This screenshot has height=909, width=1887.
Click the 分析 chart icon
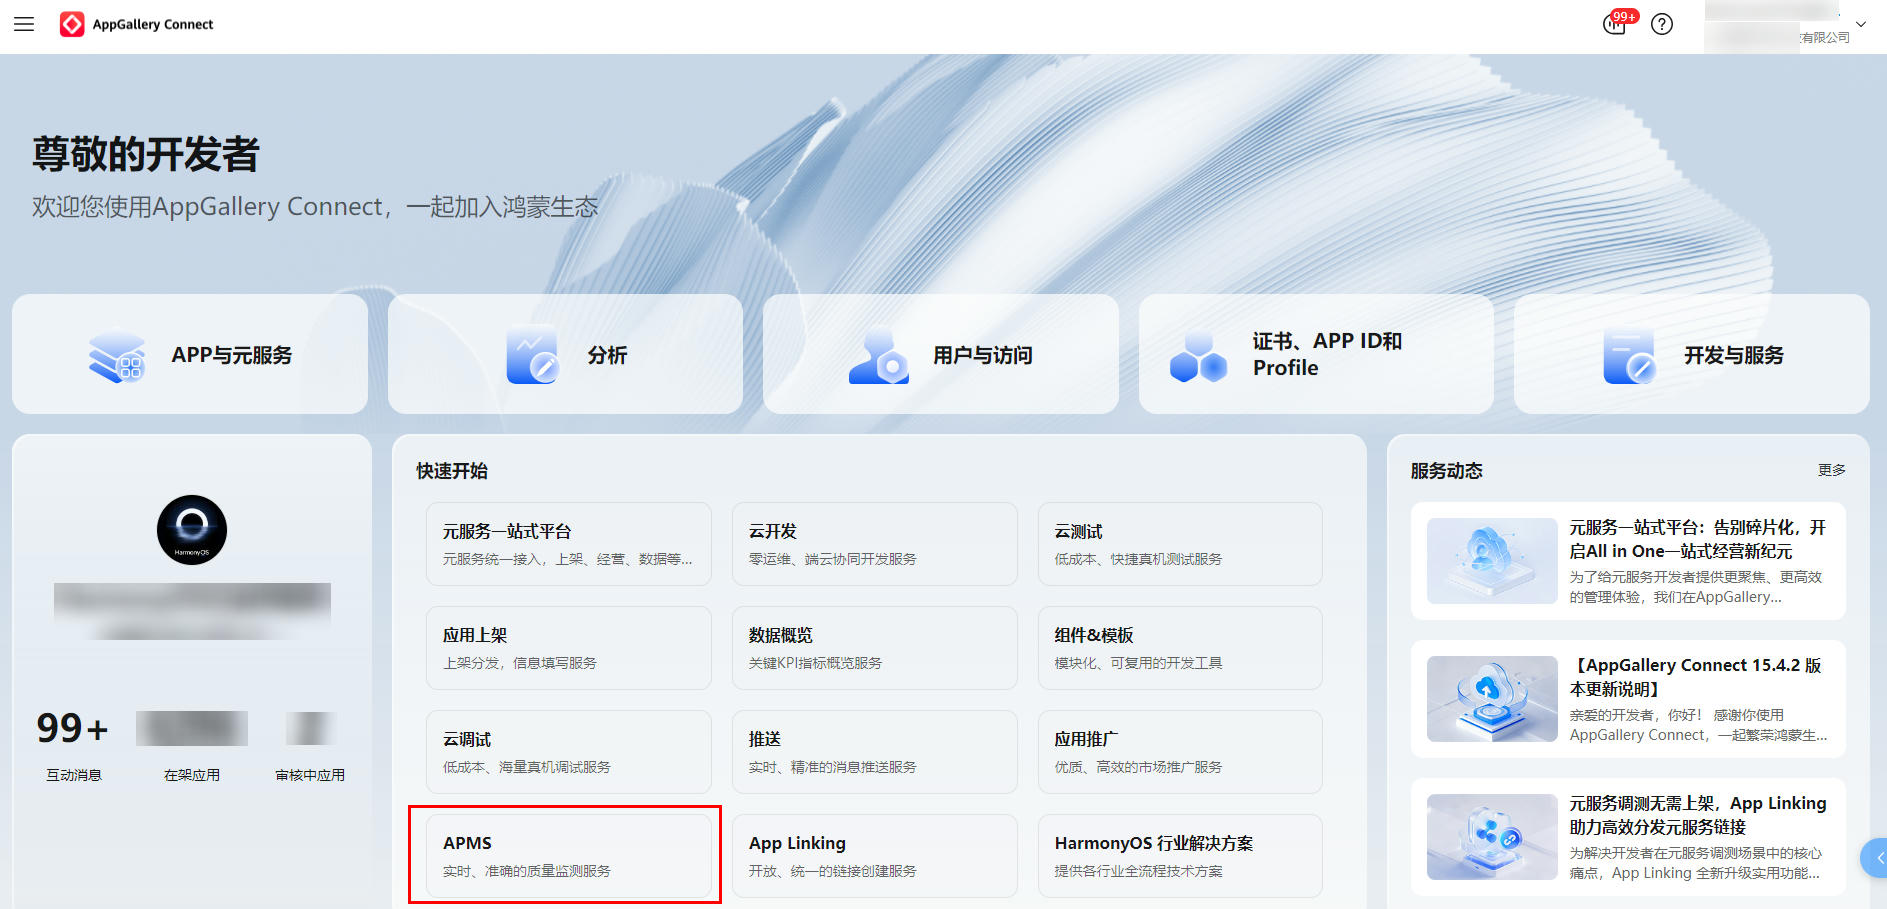coord(531,356)
